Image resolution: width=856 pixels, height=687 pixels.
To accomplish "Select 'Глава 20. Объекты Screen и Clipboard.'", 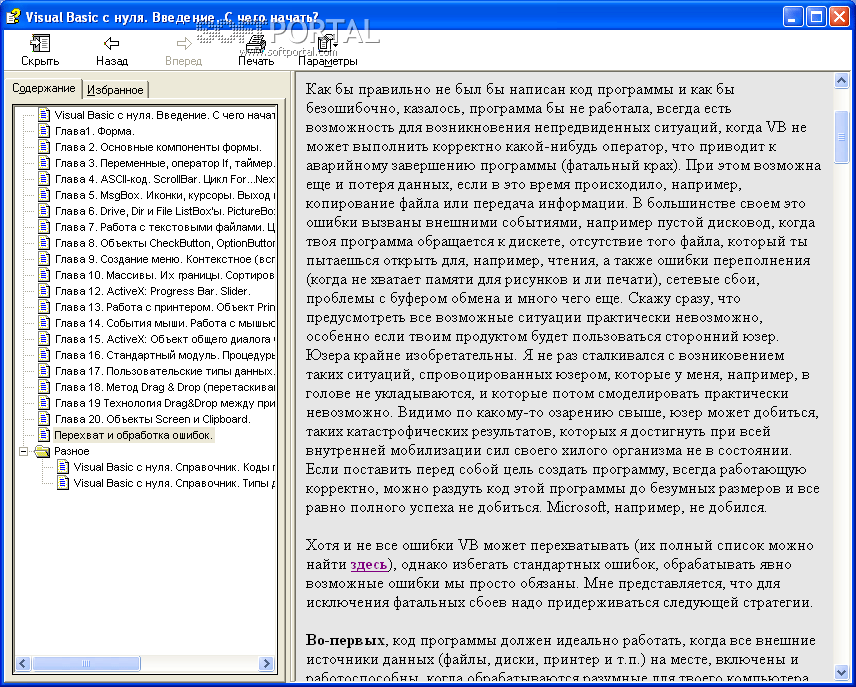I will click(152, 419).
